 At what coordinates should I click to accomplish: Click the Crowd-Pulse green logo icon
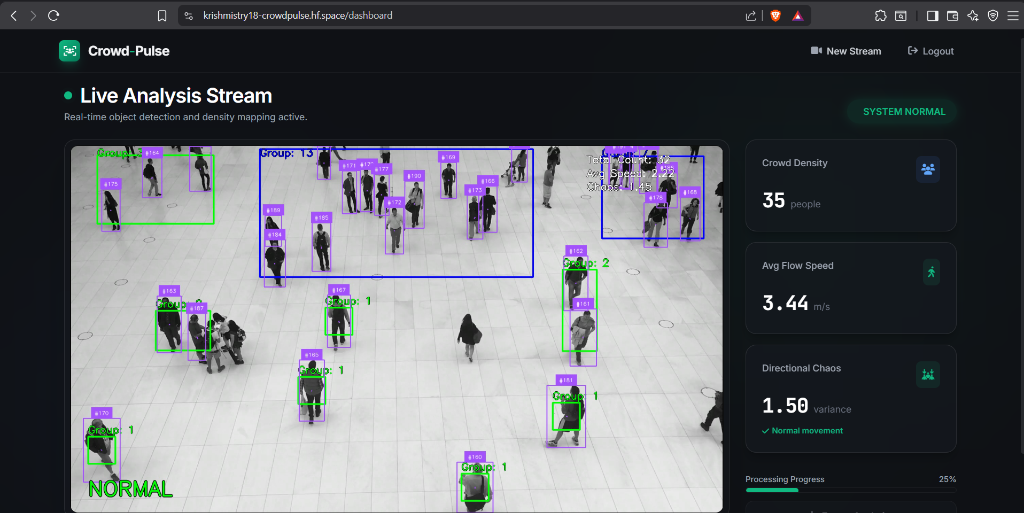click(69, 51)
